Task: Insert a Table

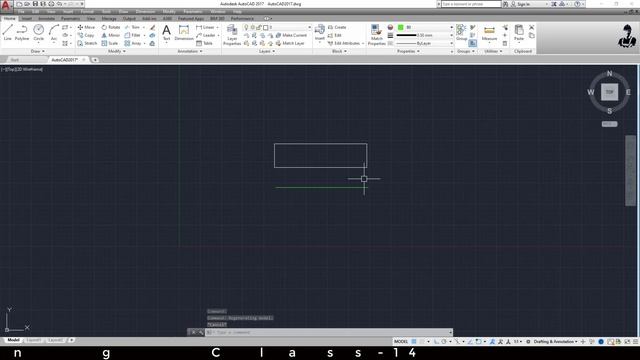Action: click(x=204, y=43)
